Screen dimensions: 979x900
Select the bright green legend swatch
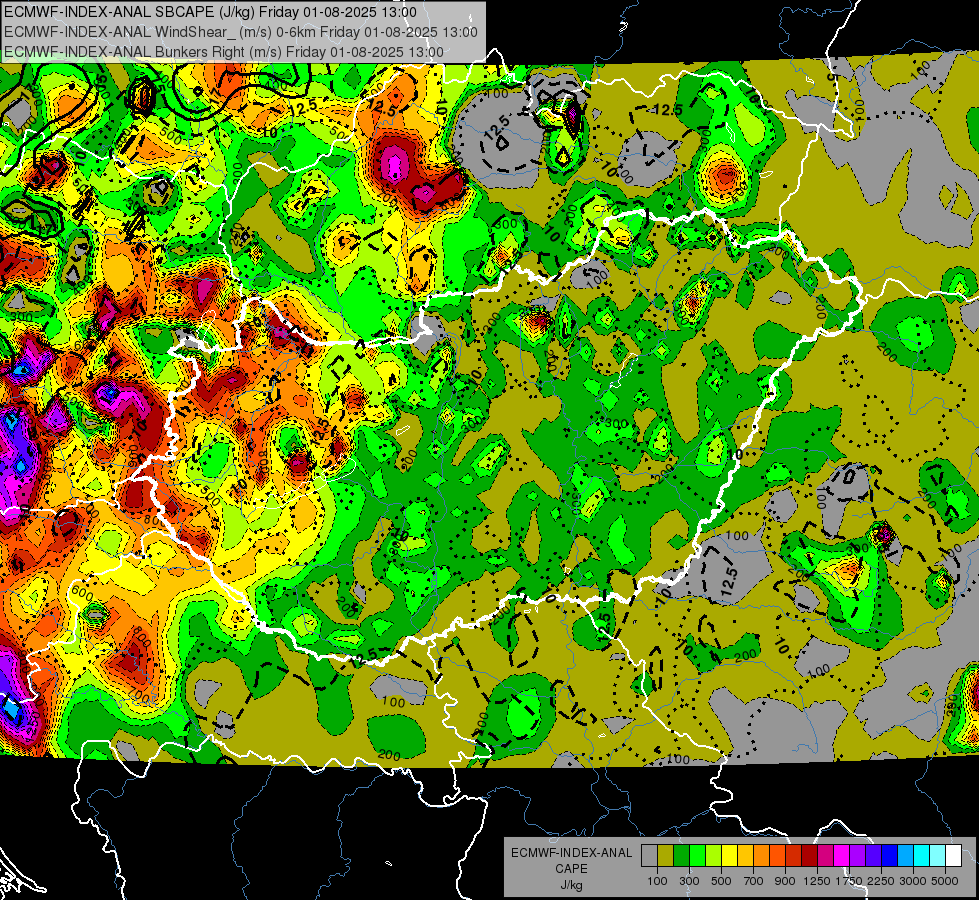[697, 856]
